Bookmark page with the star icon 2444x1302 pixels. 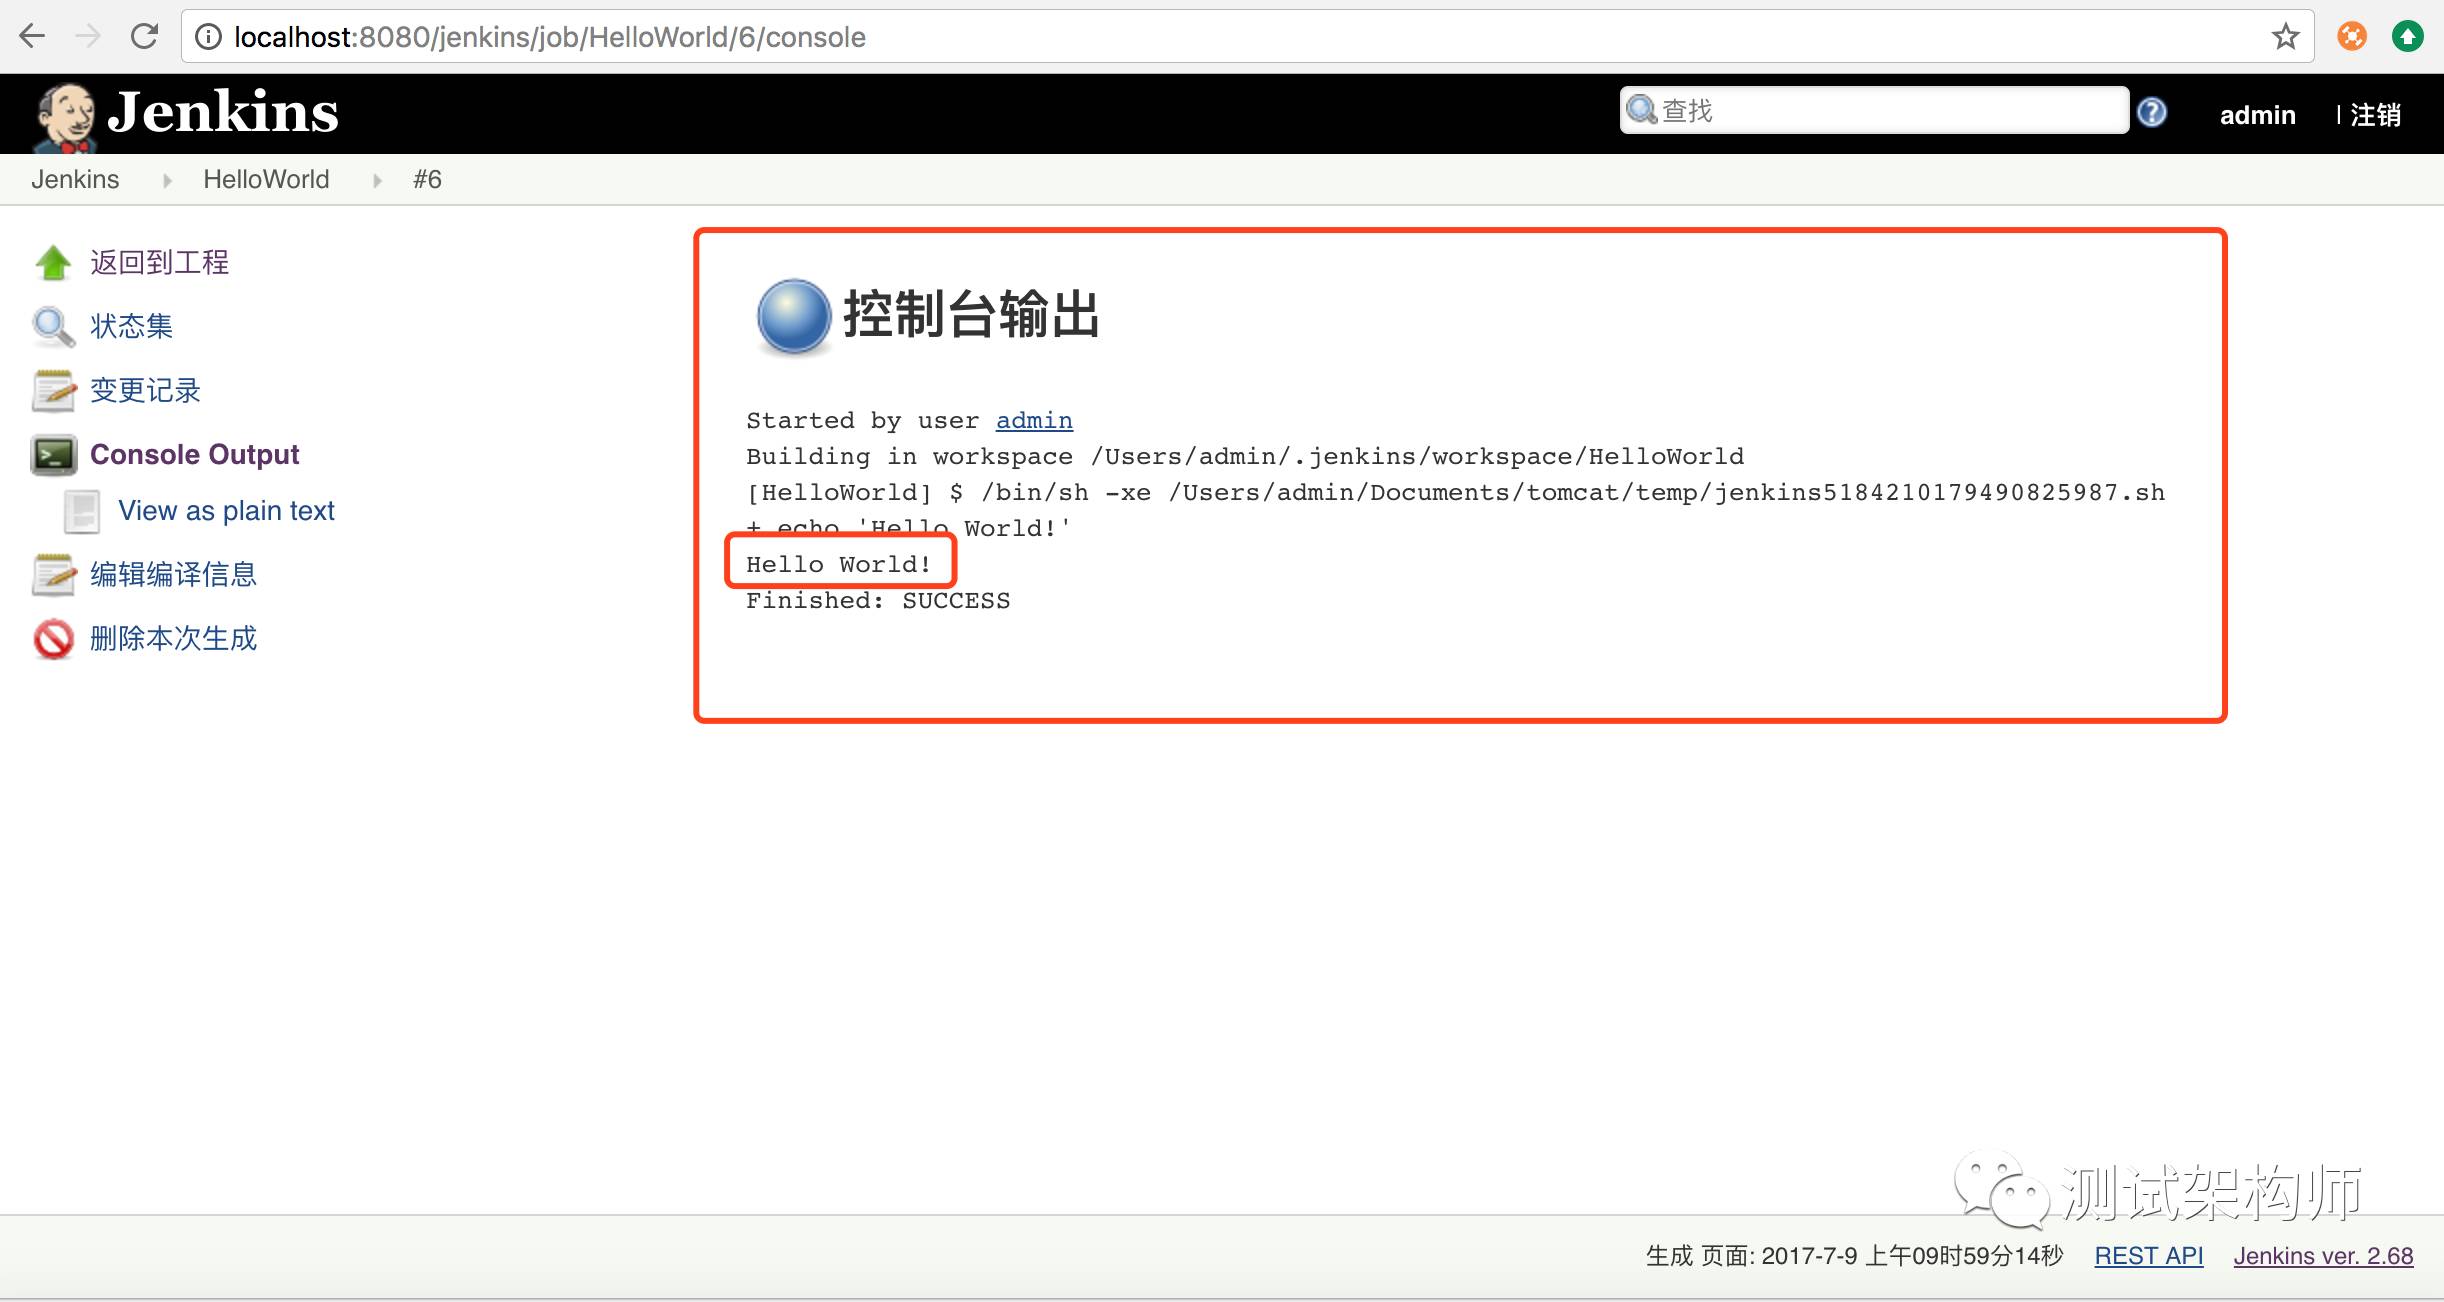pos(2284,37)
